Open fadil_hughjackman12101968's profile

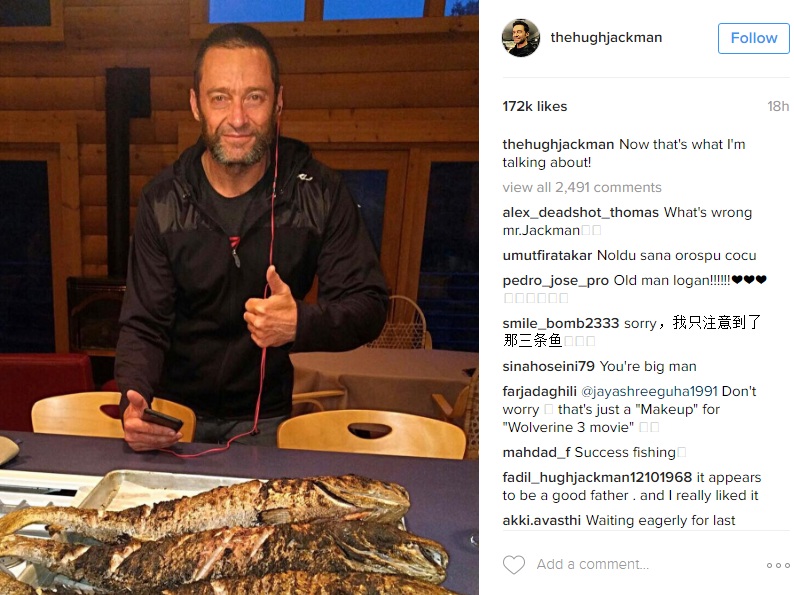coord(597,478)
